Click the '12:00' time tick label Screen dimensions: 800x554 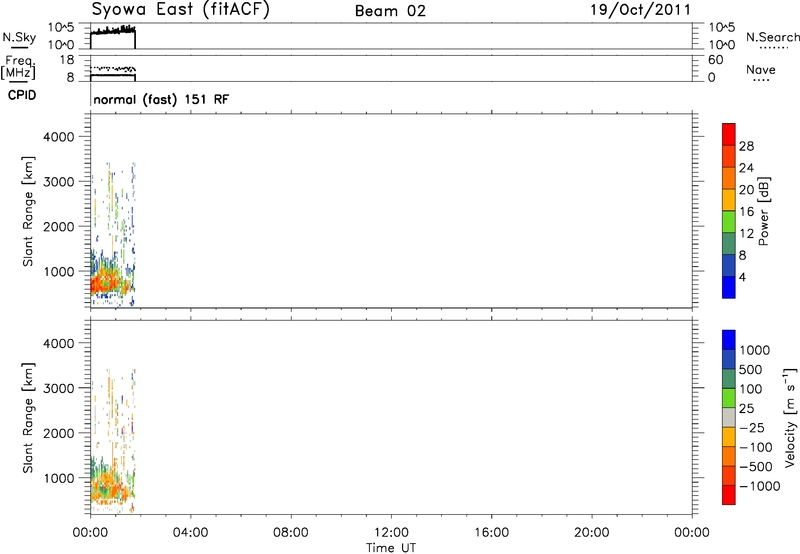pyautogui.click(x=391, y=533)
